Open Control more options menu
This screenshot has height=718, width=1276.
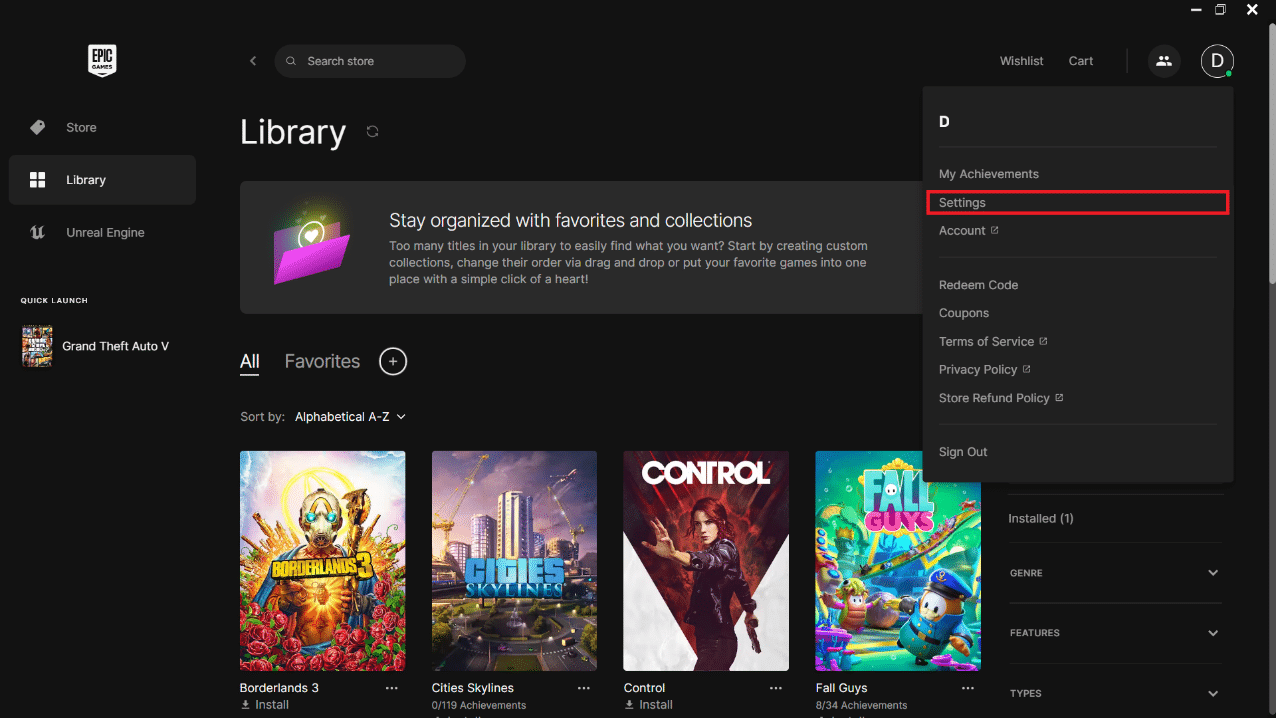point(776,688)
